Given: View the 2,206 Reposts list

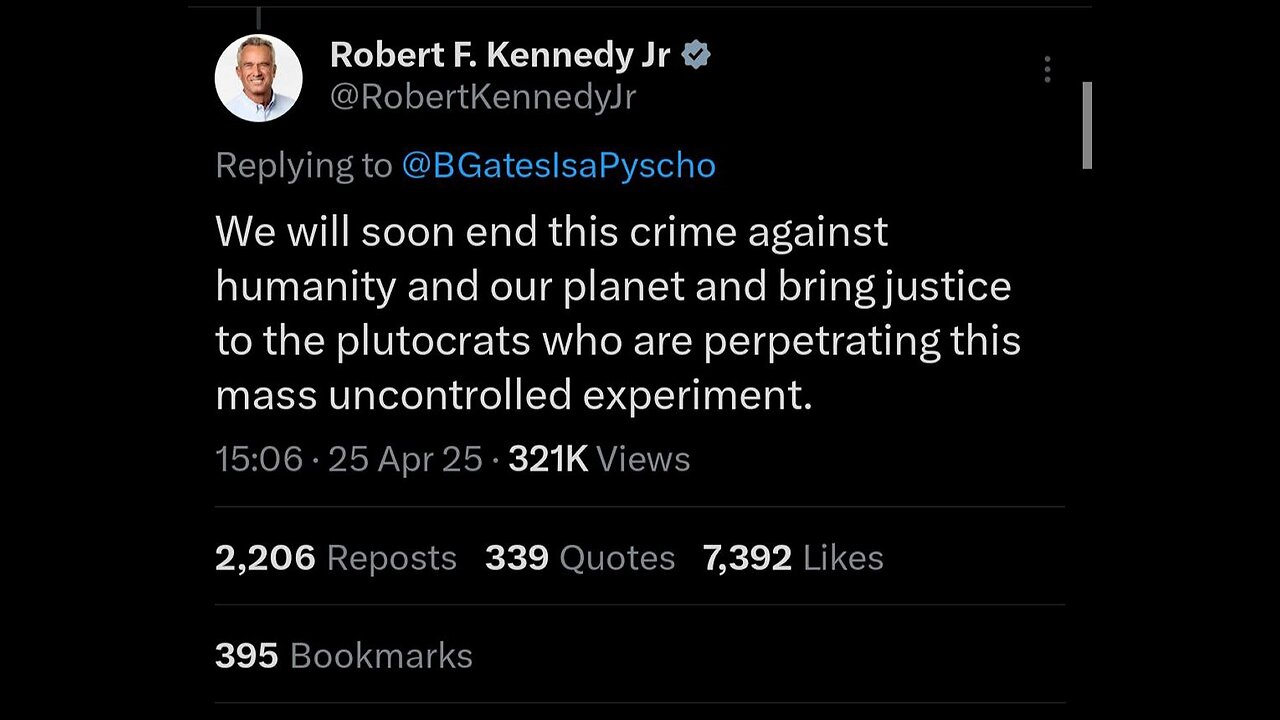Looking at the screenshot, I should pyautogui.click(x=335, y=558).
